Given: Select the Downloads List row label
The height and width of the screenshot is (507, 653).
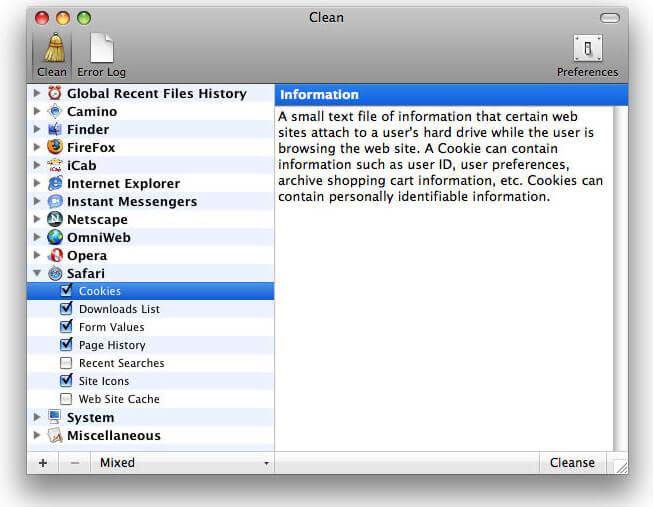Looking at the screenshot, I should click(119, 309).
